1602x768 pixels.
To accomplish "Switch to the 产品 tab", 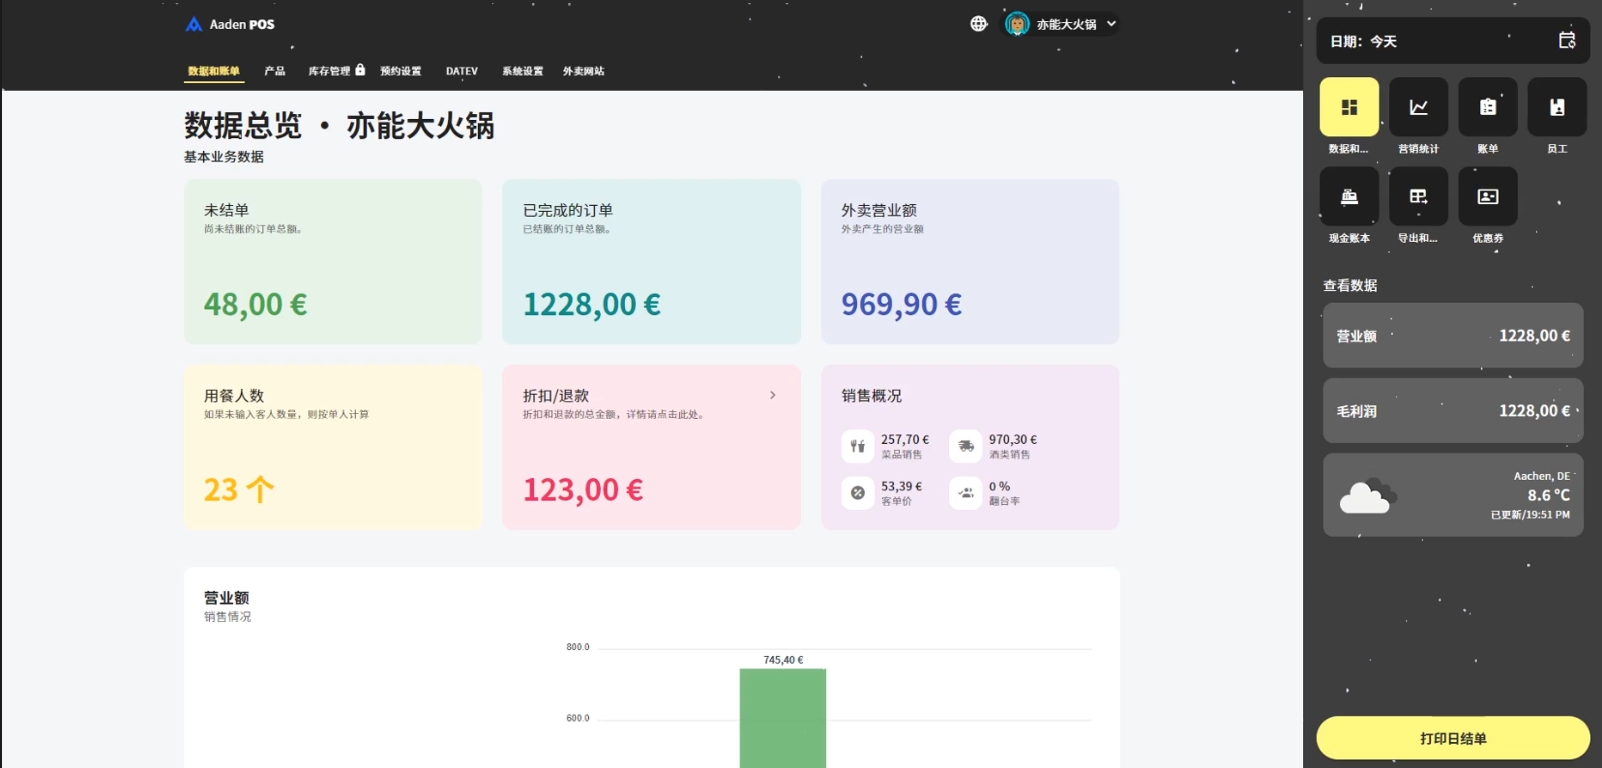I will [x=274, y=71].
